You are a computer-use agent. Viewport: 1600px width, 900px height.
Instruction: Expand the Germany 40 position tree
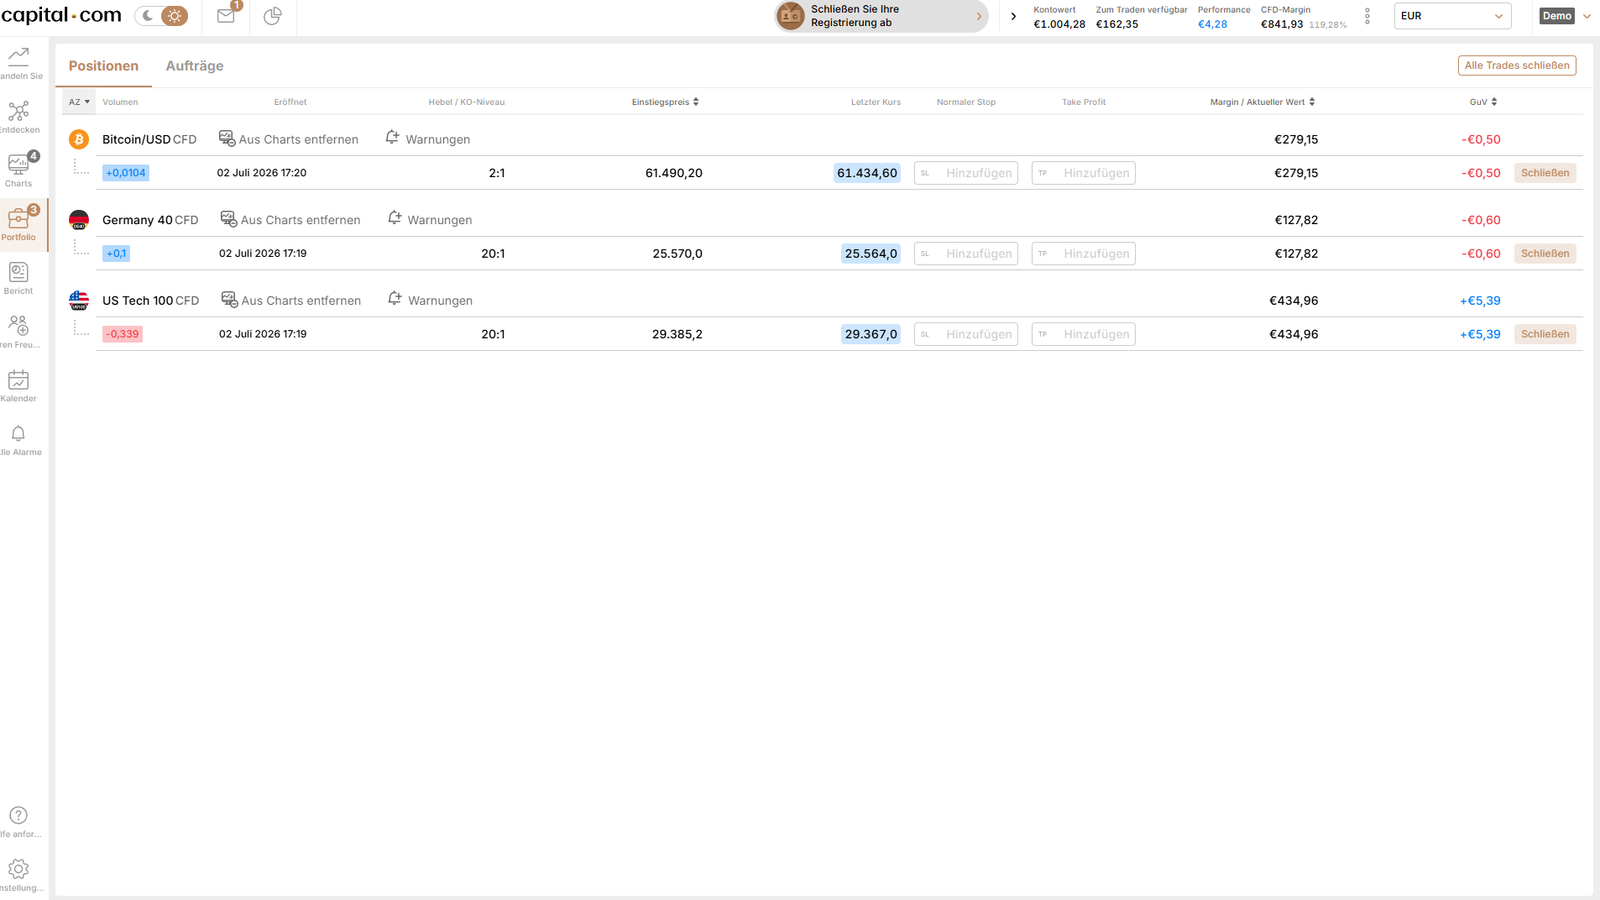81,249
